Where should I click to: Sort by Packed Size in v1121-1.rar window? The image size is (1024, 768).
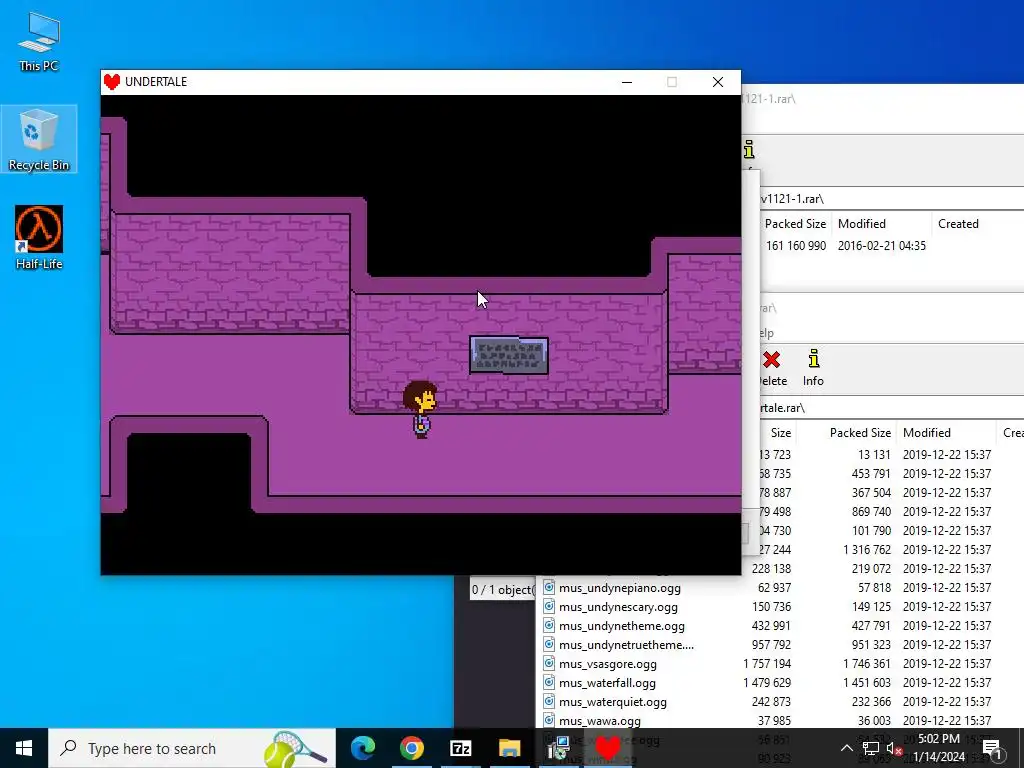(795, 223)
